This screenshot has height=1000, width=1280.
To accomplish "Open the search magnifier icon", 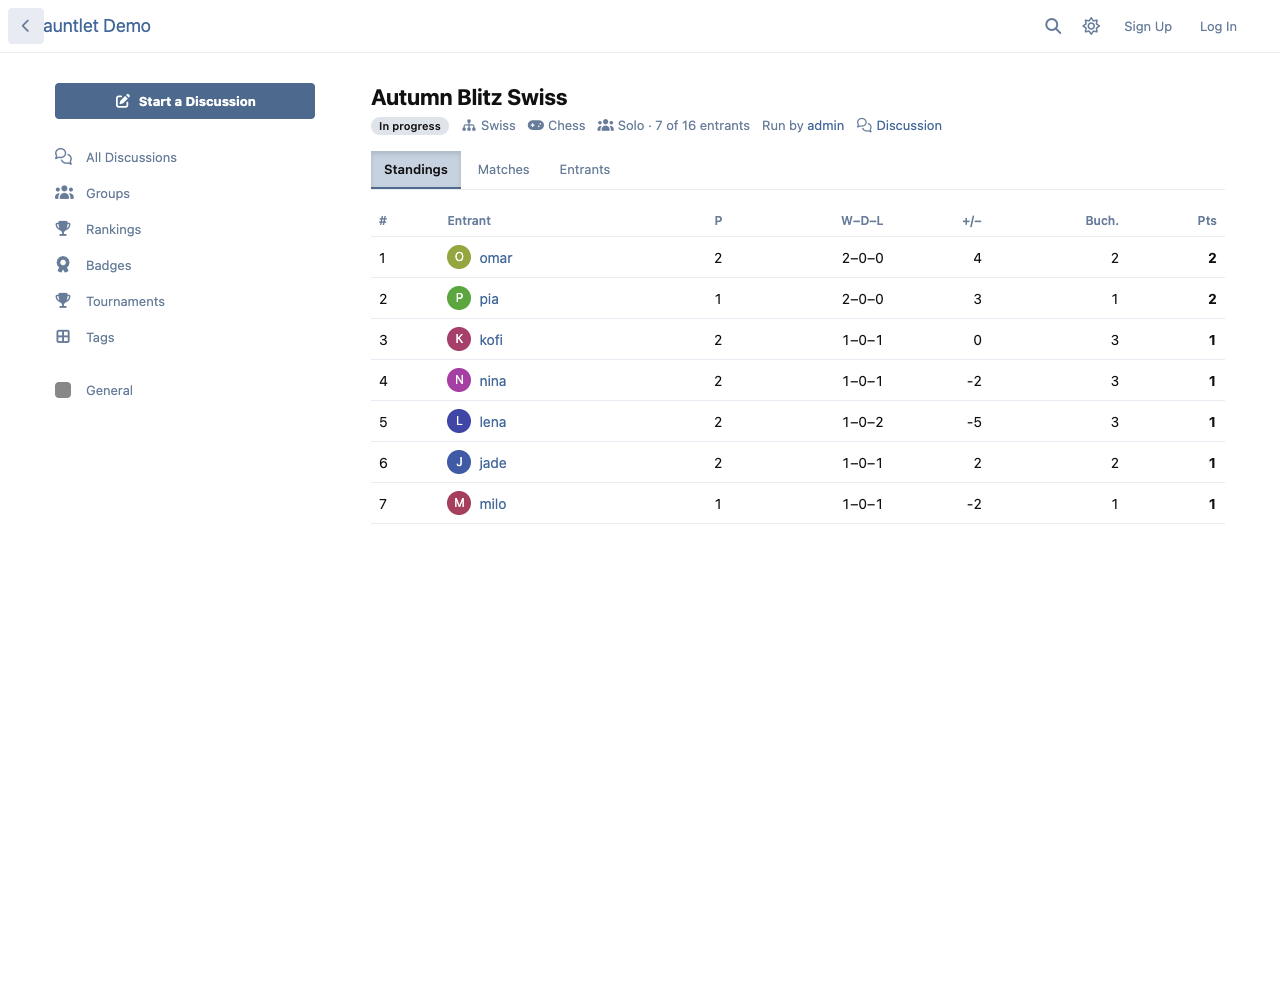I will (x=1053, y=26).
